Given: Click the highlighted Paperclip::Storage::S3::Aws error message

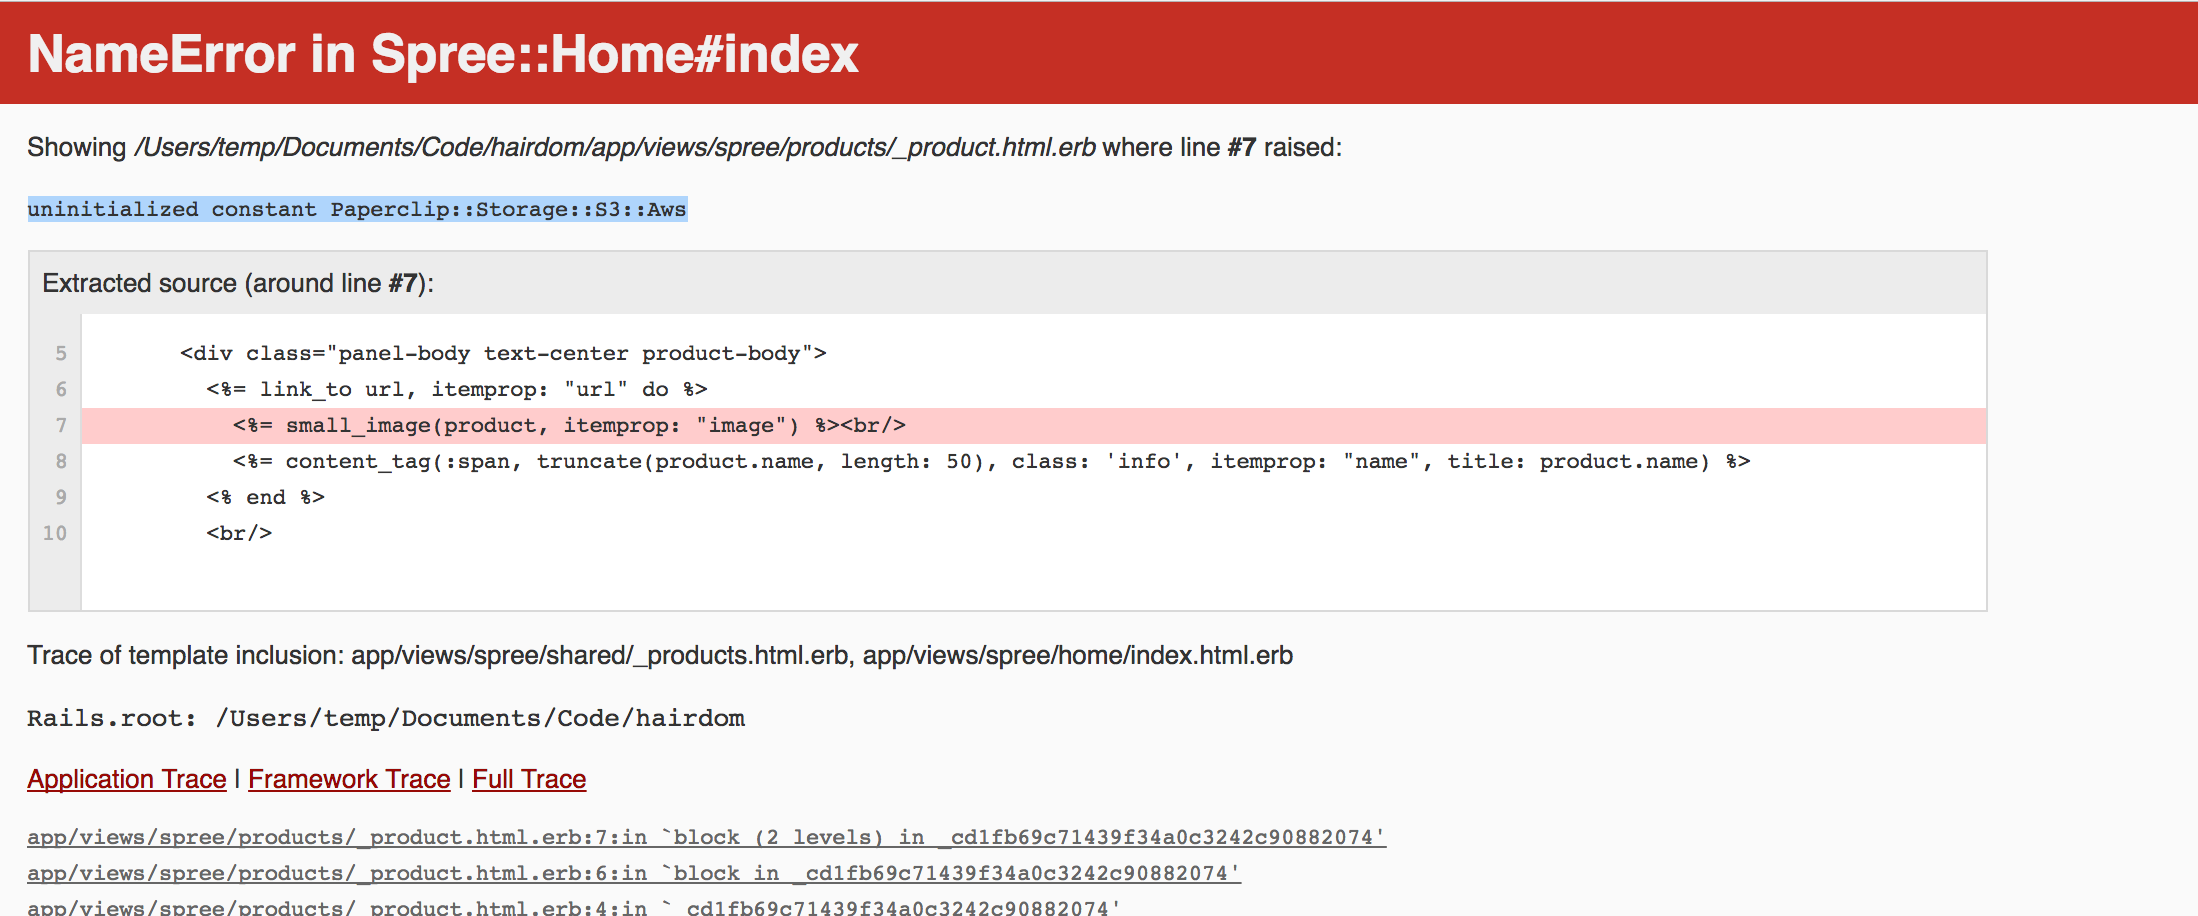Looking at the screenshot, I should (x=357, y=209).
